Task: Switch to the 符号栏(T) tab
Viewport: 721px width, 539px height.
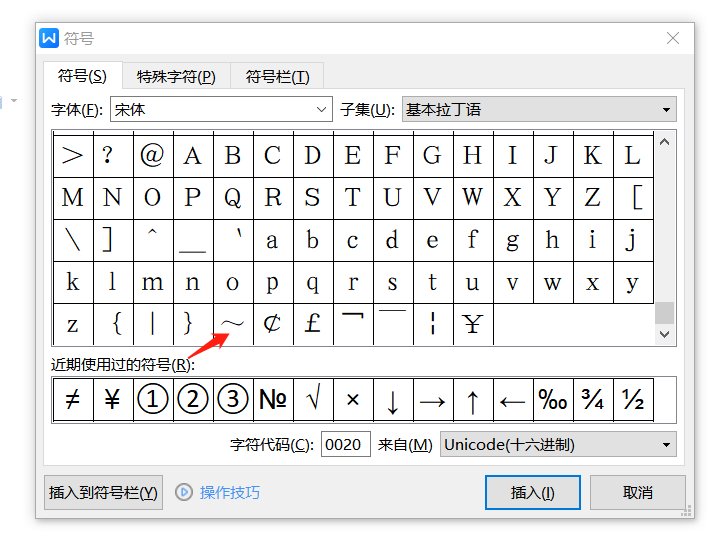Action: point(277,76)
